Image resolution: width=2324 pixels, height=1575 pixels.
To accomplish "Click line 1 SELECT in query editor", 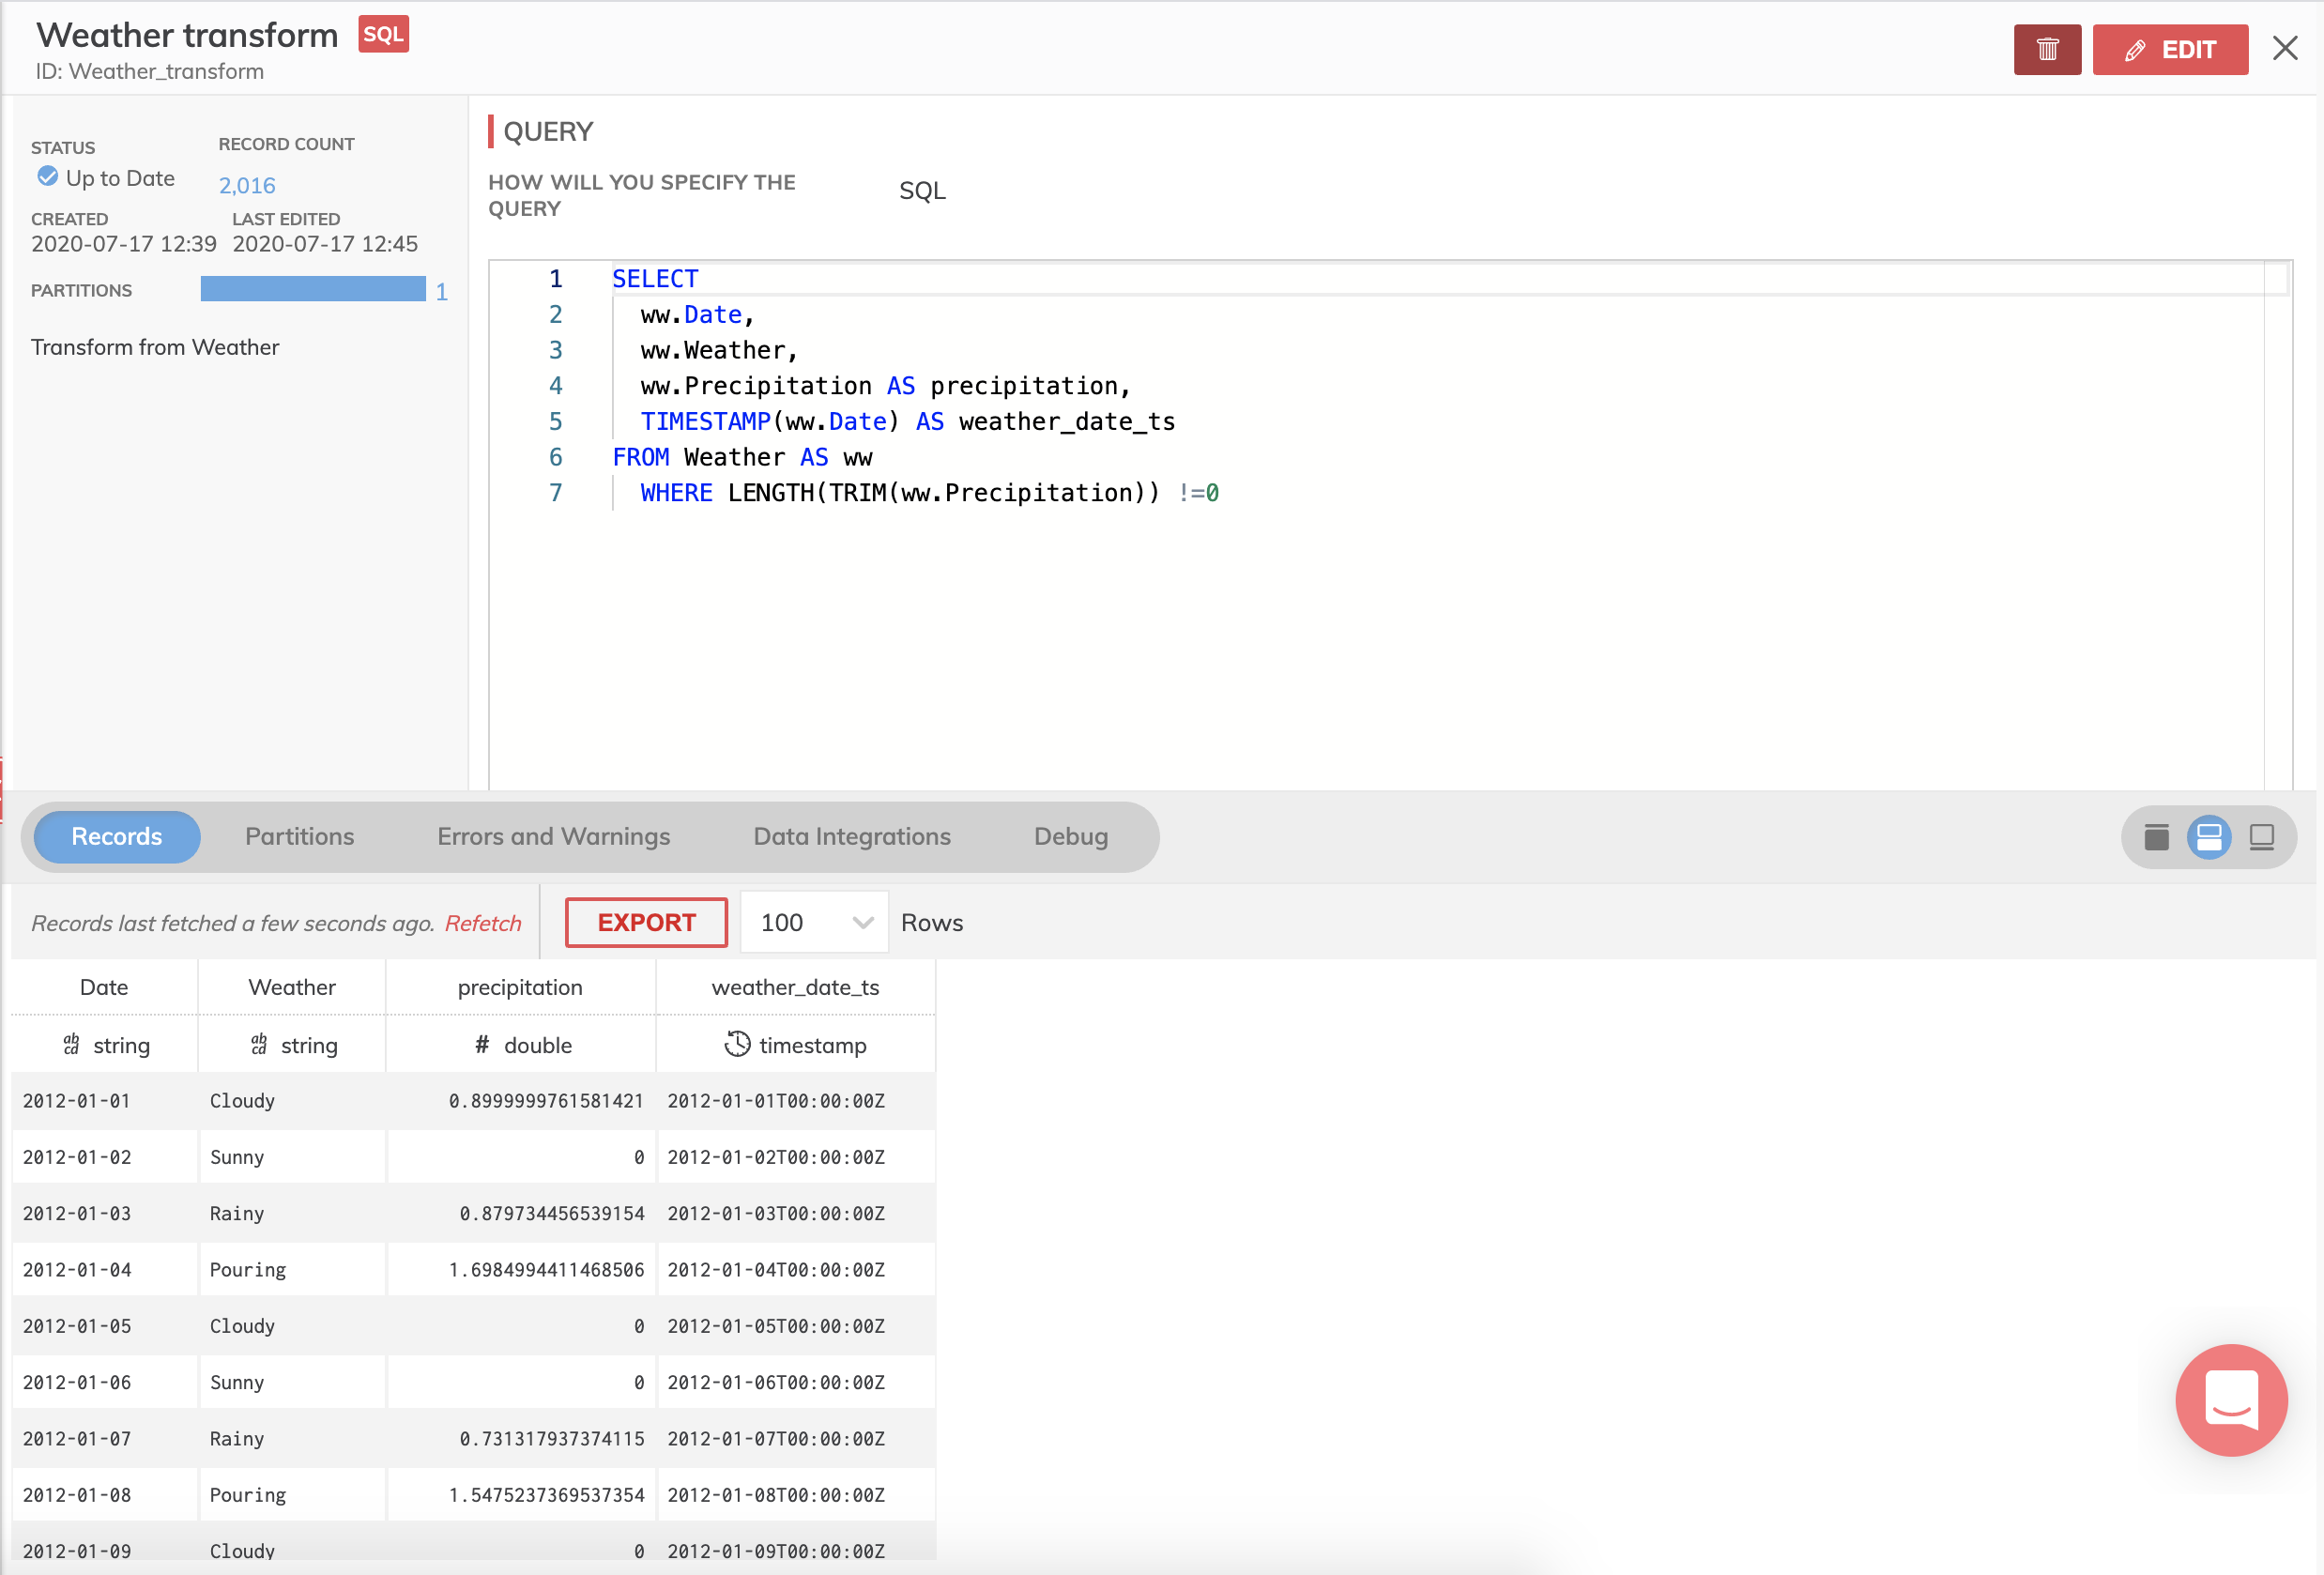I will pyautogui.click(x=655, y=279).
